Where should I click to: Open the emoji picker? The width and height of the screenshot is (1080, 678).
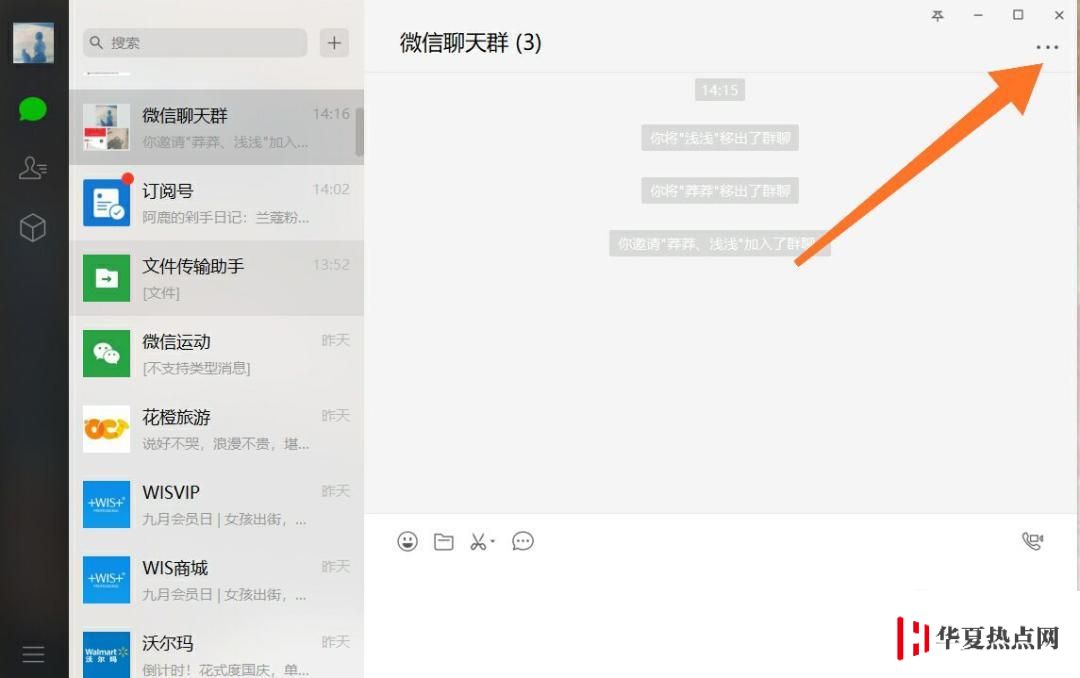(407, 542)
